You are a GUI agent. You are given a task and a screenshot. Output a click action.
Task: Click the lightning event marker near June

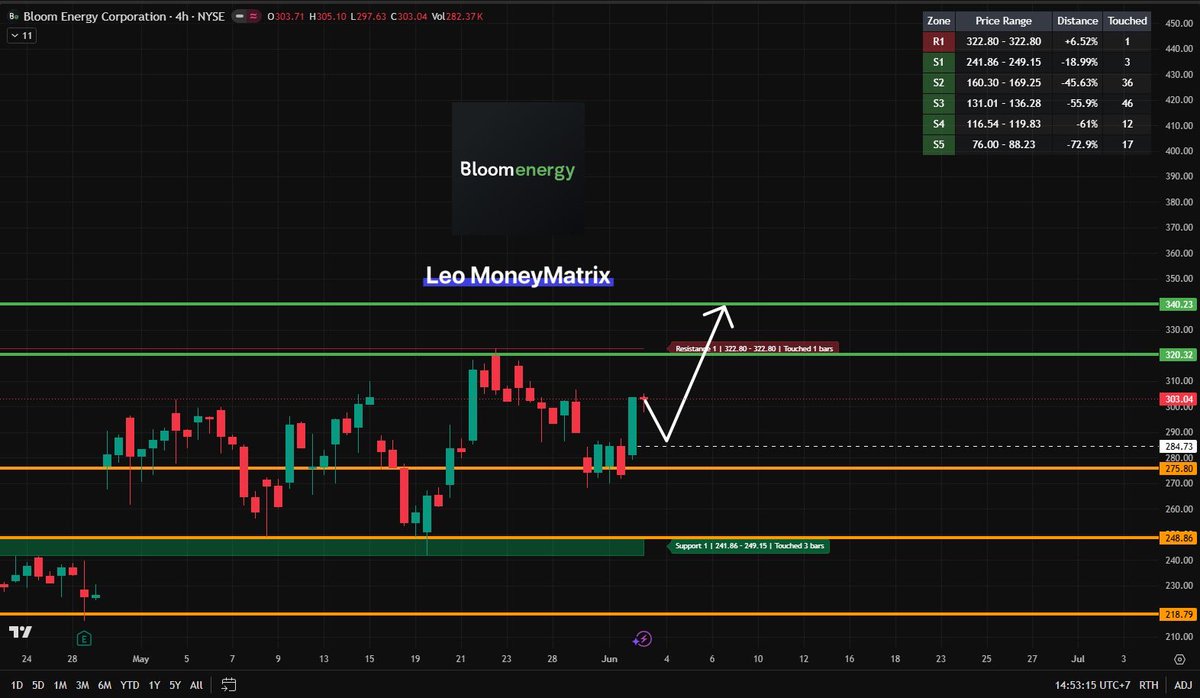pyautogui.click(x=643, y=638)
